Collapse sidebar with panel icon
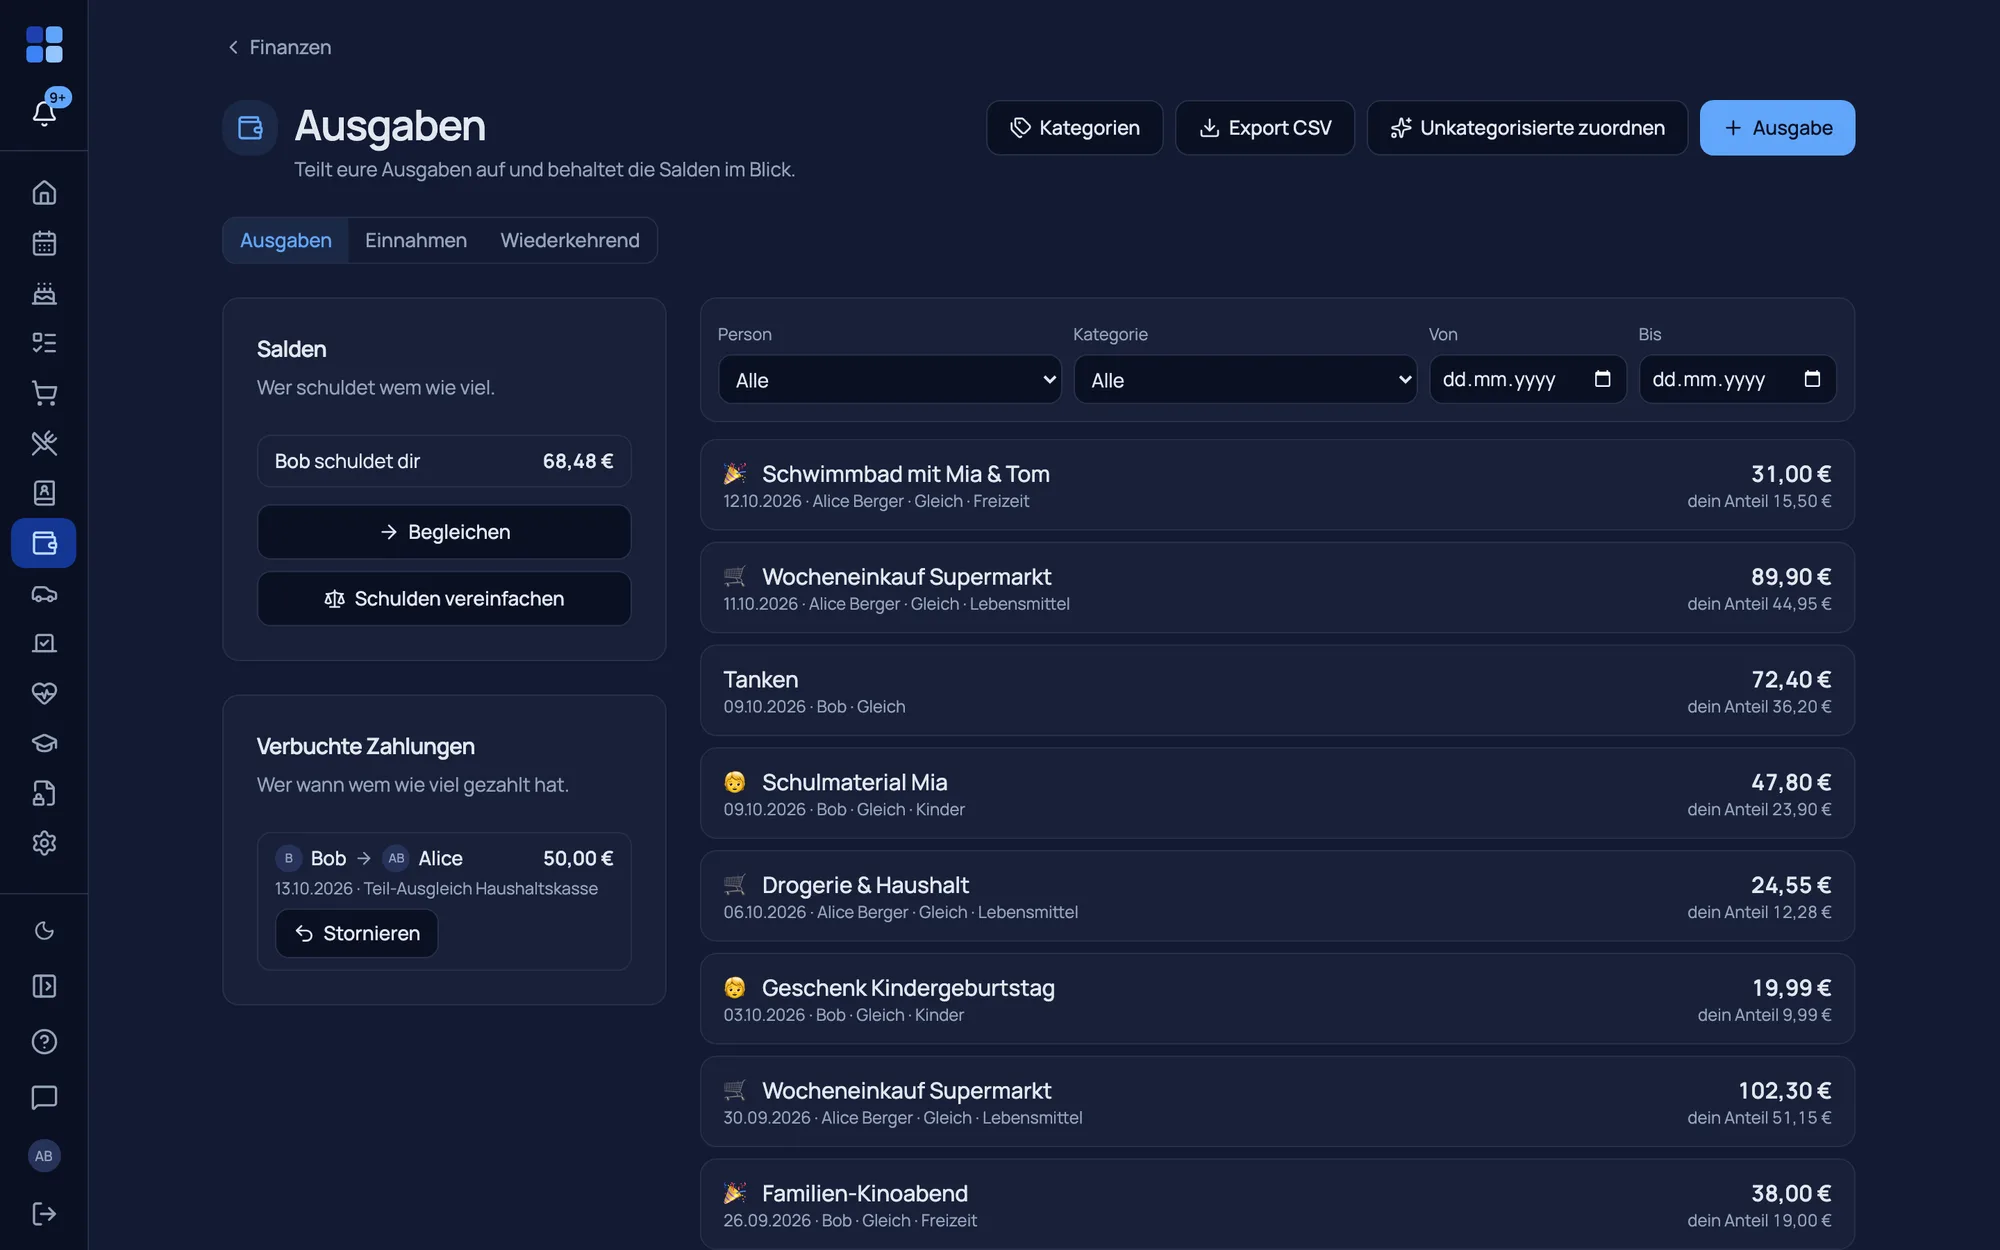 pyautogui.click(x=44, y=986)
